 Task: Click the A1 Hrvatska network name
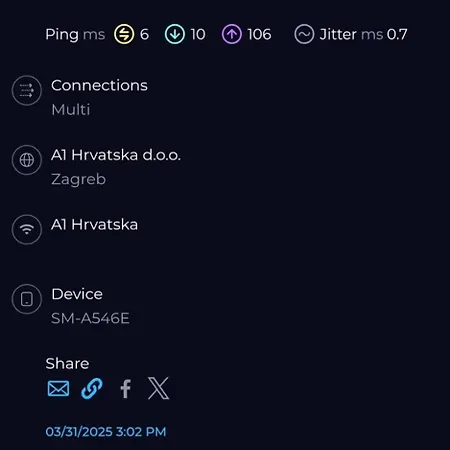coord(95,224)
